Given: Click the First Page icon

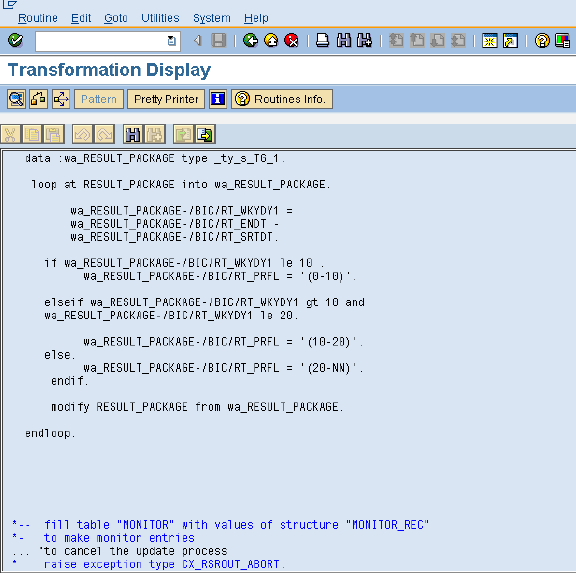Looking at the screenshot, I should click(396, 40).
